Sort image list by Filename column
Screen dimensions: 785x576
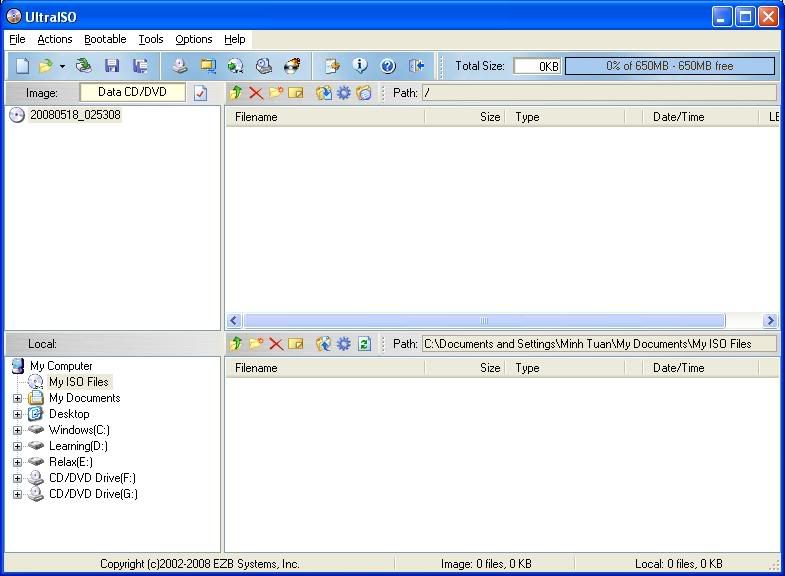[x=325, y=117]
